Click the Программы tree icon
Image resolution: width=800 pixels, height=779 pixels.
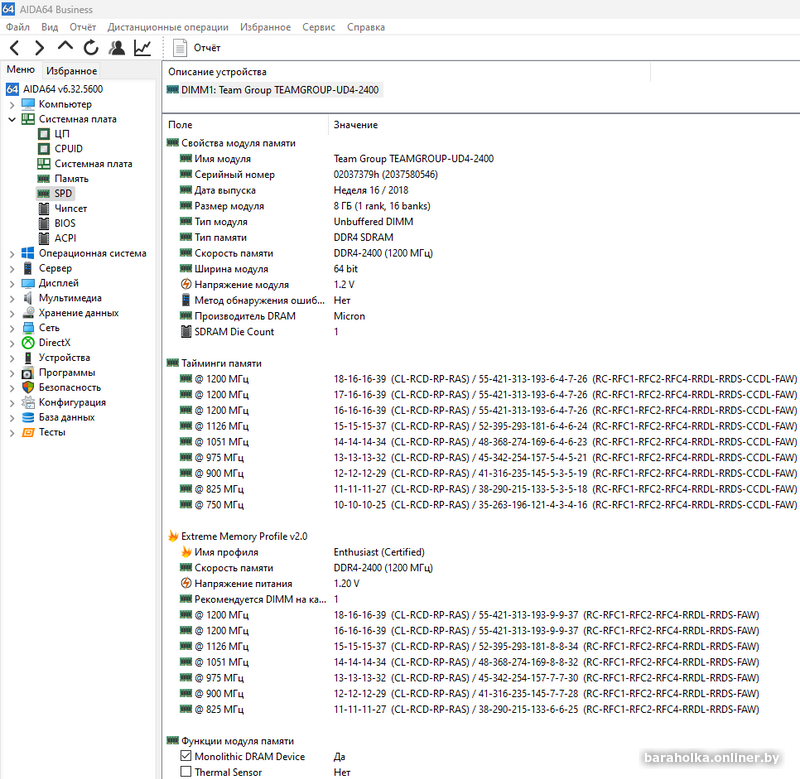point(28,373)
